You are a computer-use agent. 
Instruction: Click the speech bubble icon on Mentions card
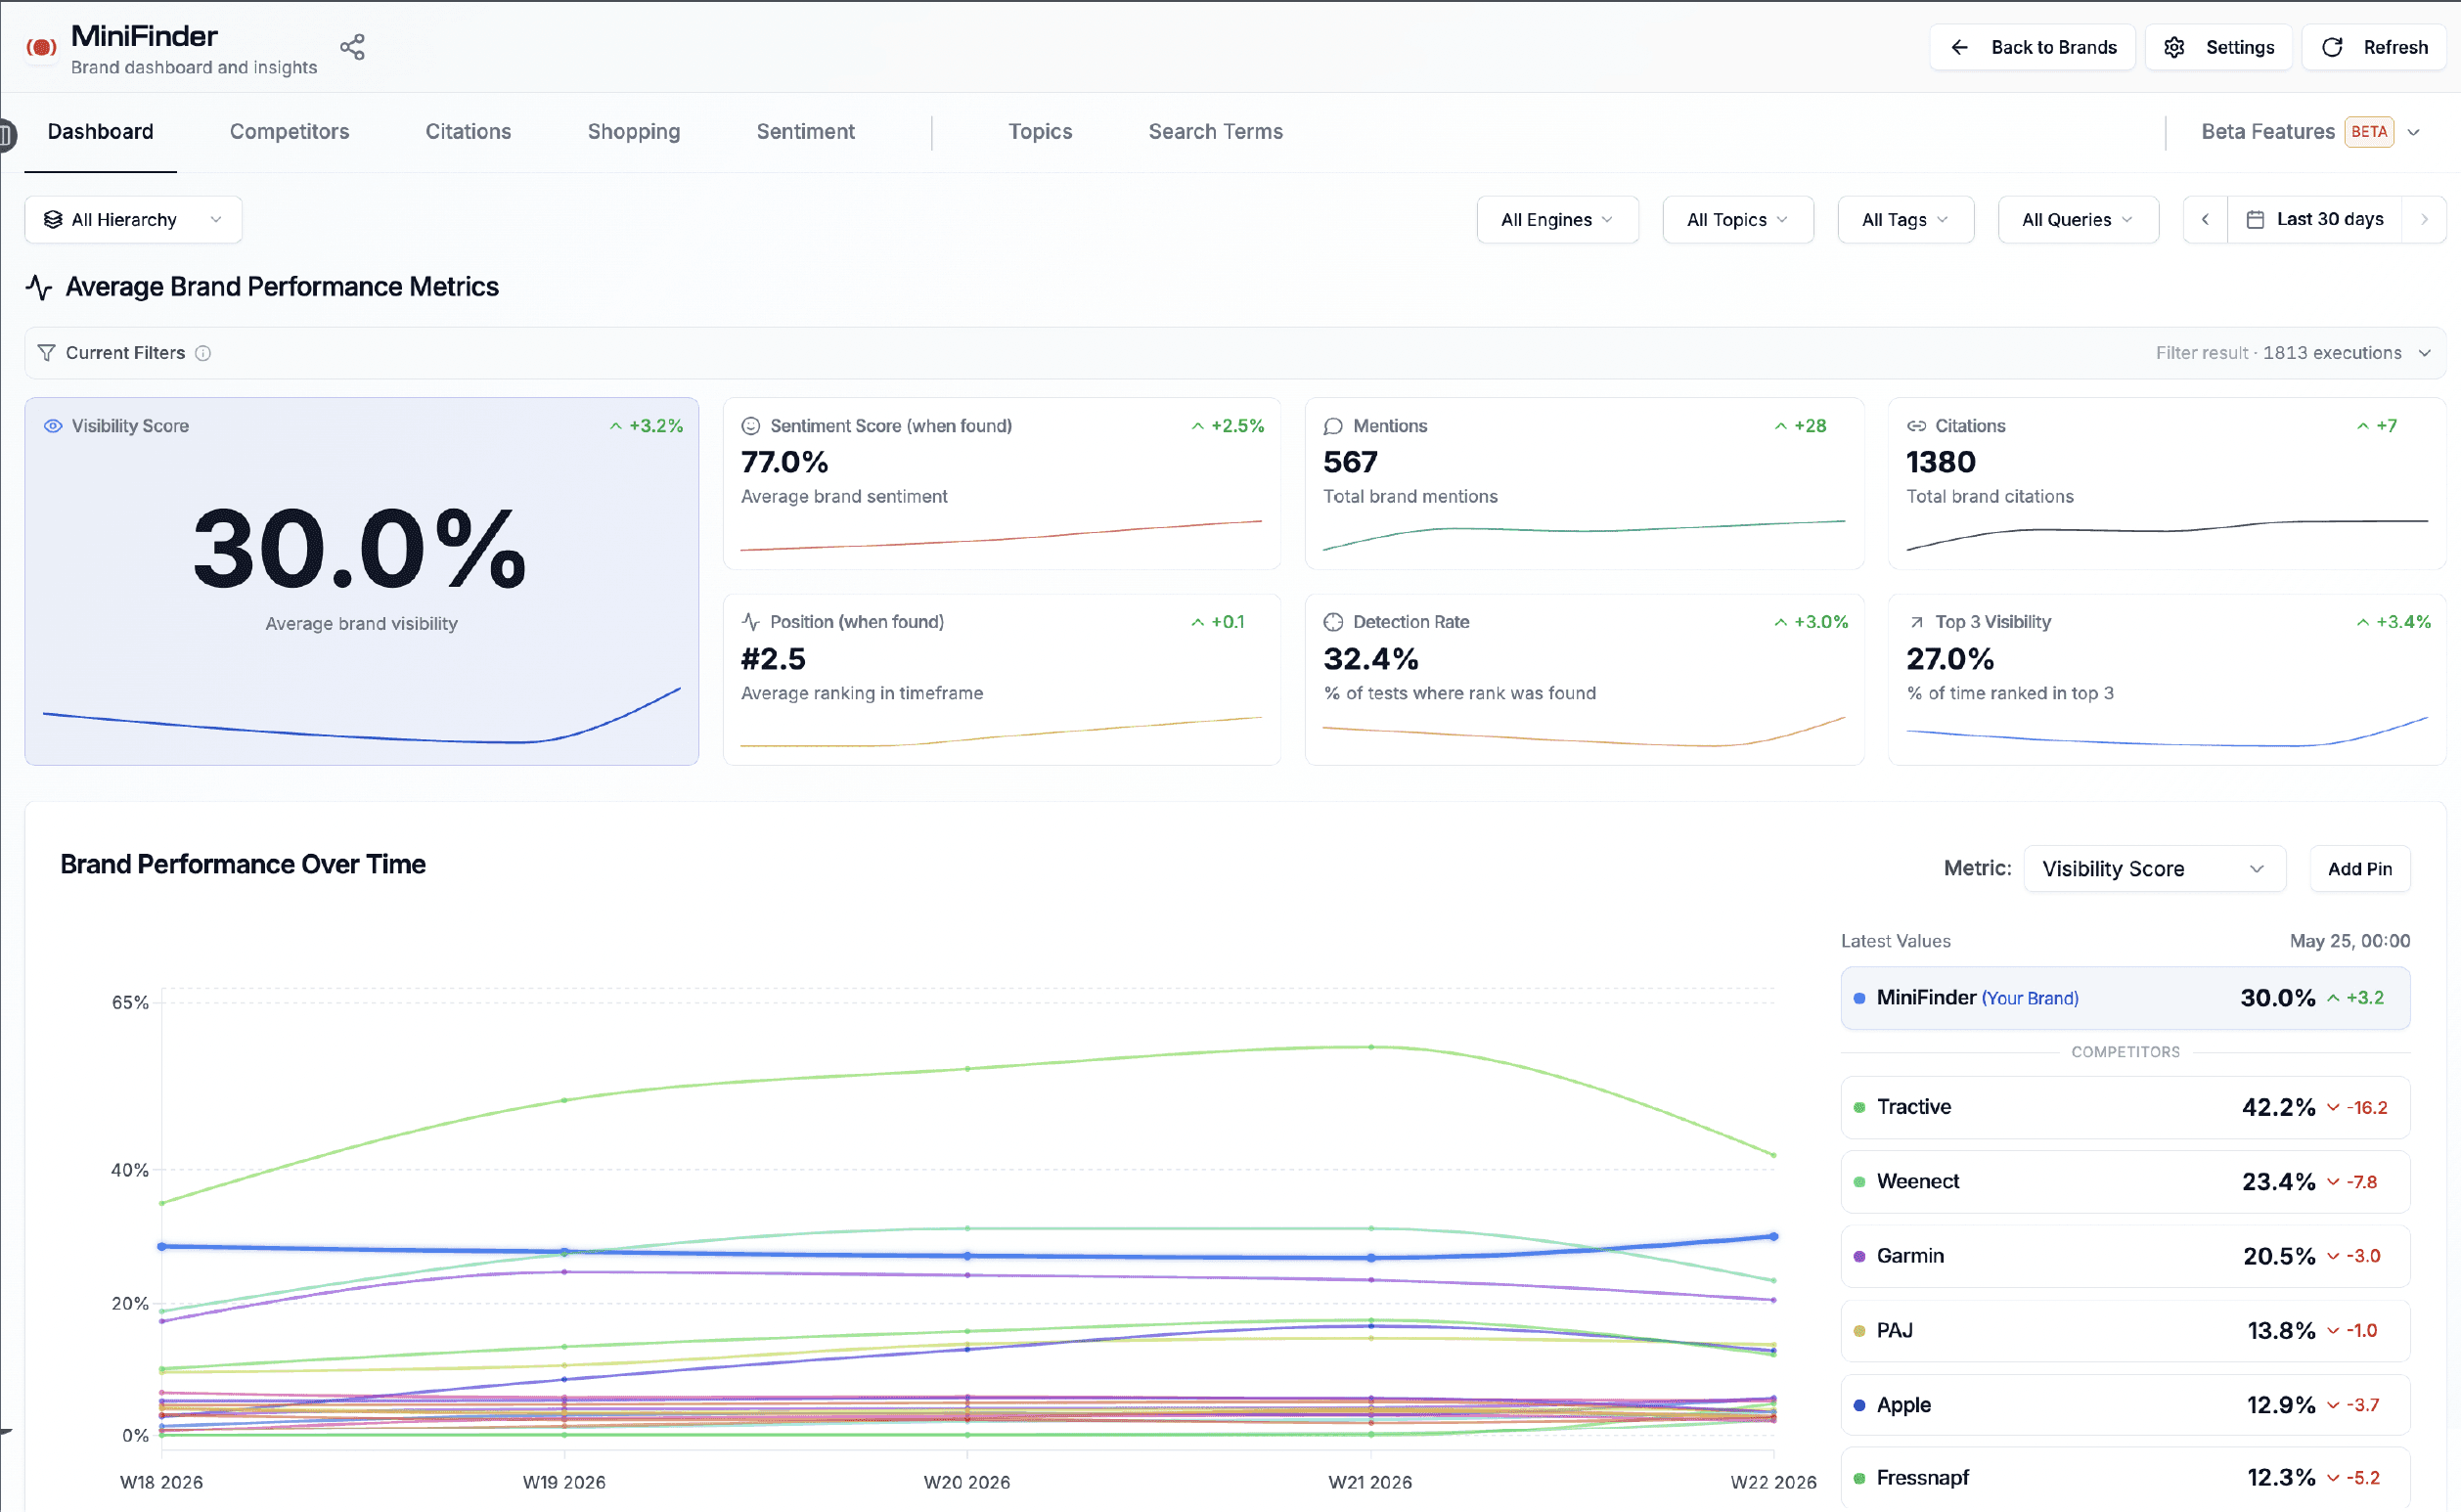(x=1333, y=426)
